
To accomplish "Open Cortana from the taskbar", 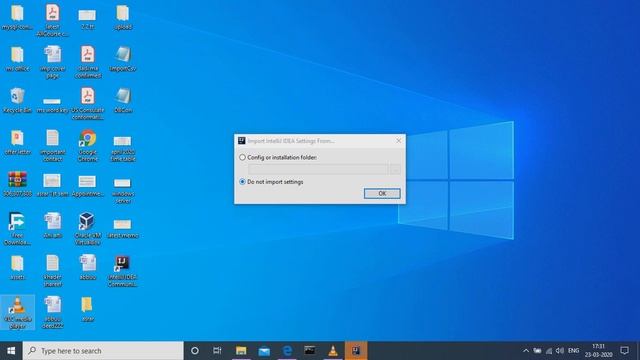I will [x=195, y=351].
